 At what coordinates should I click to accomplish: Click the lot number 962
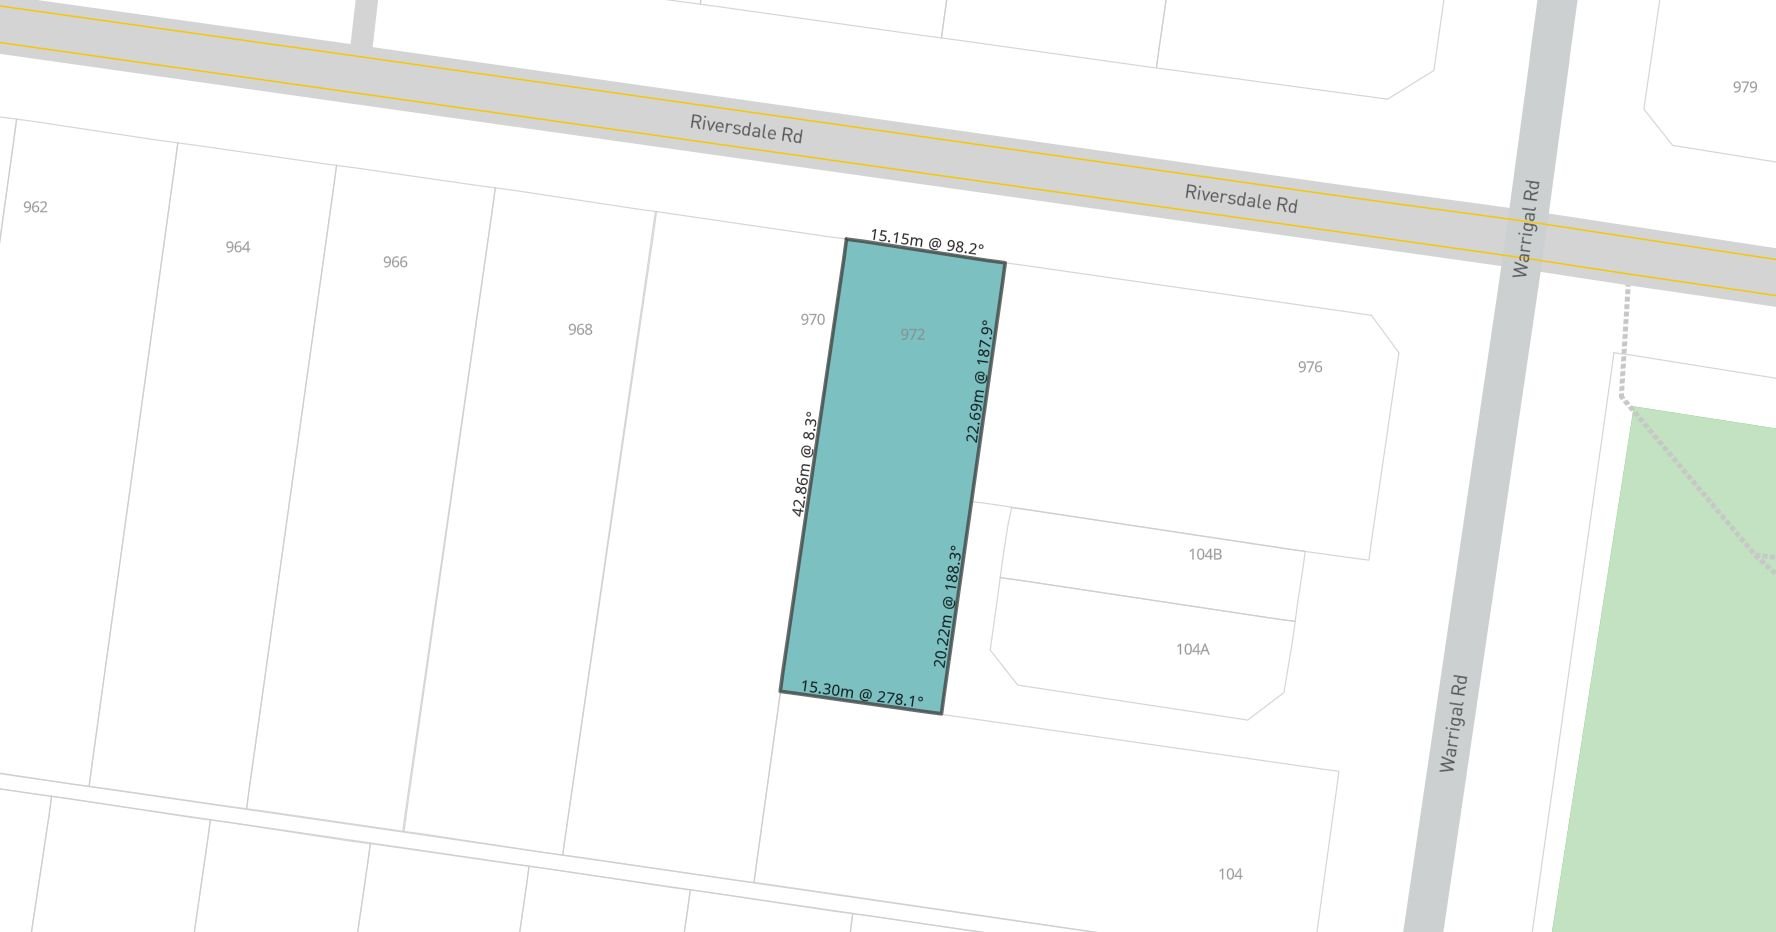tap(35, 207)
